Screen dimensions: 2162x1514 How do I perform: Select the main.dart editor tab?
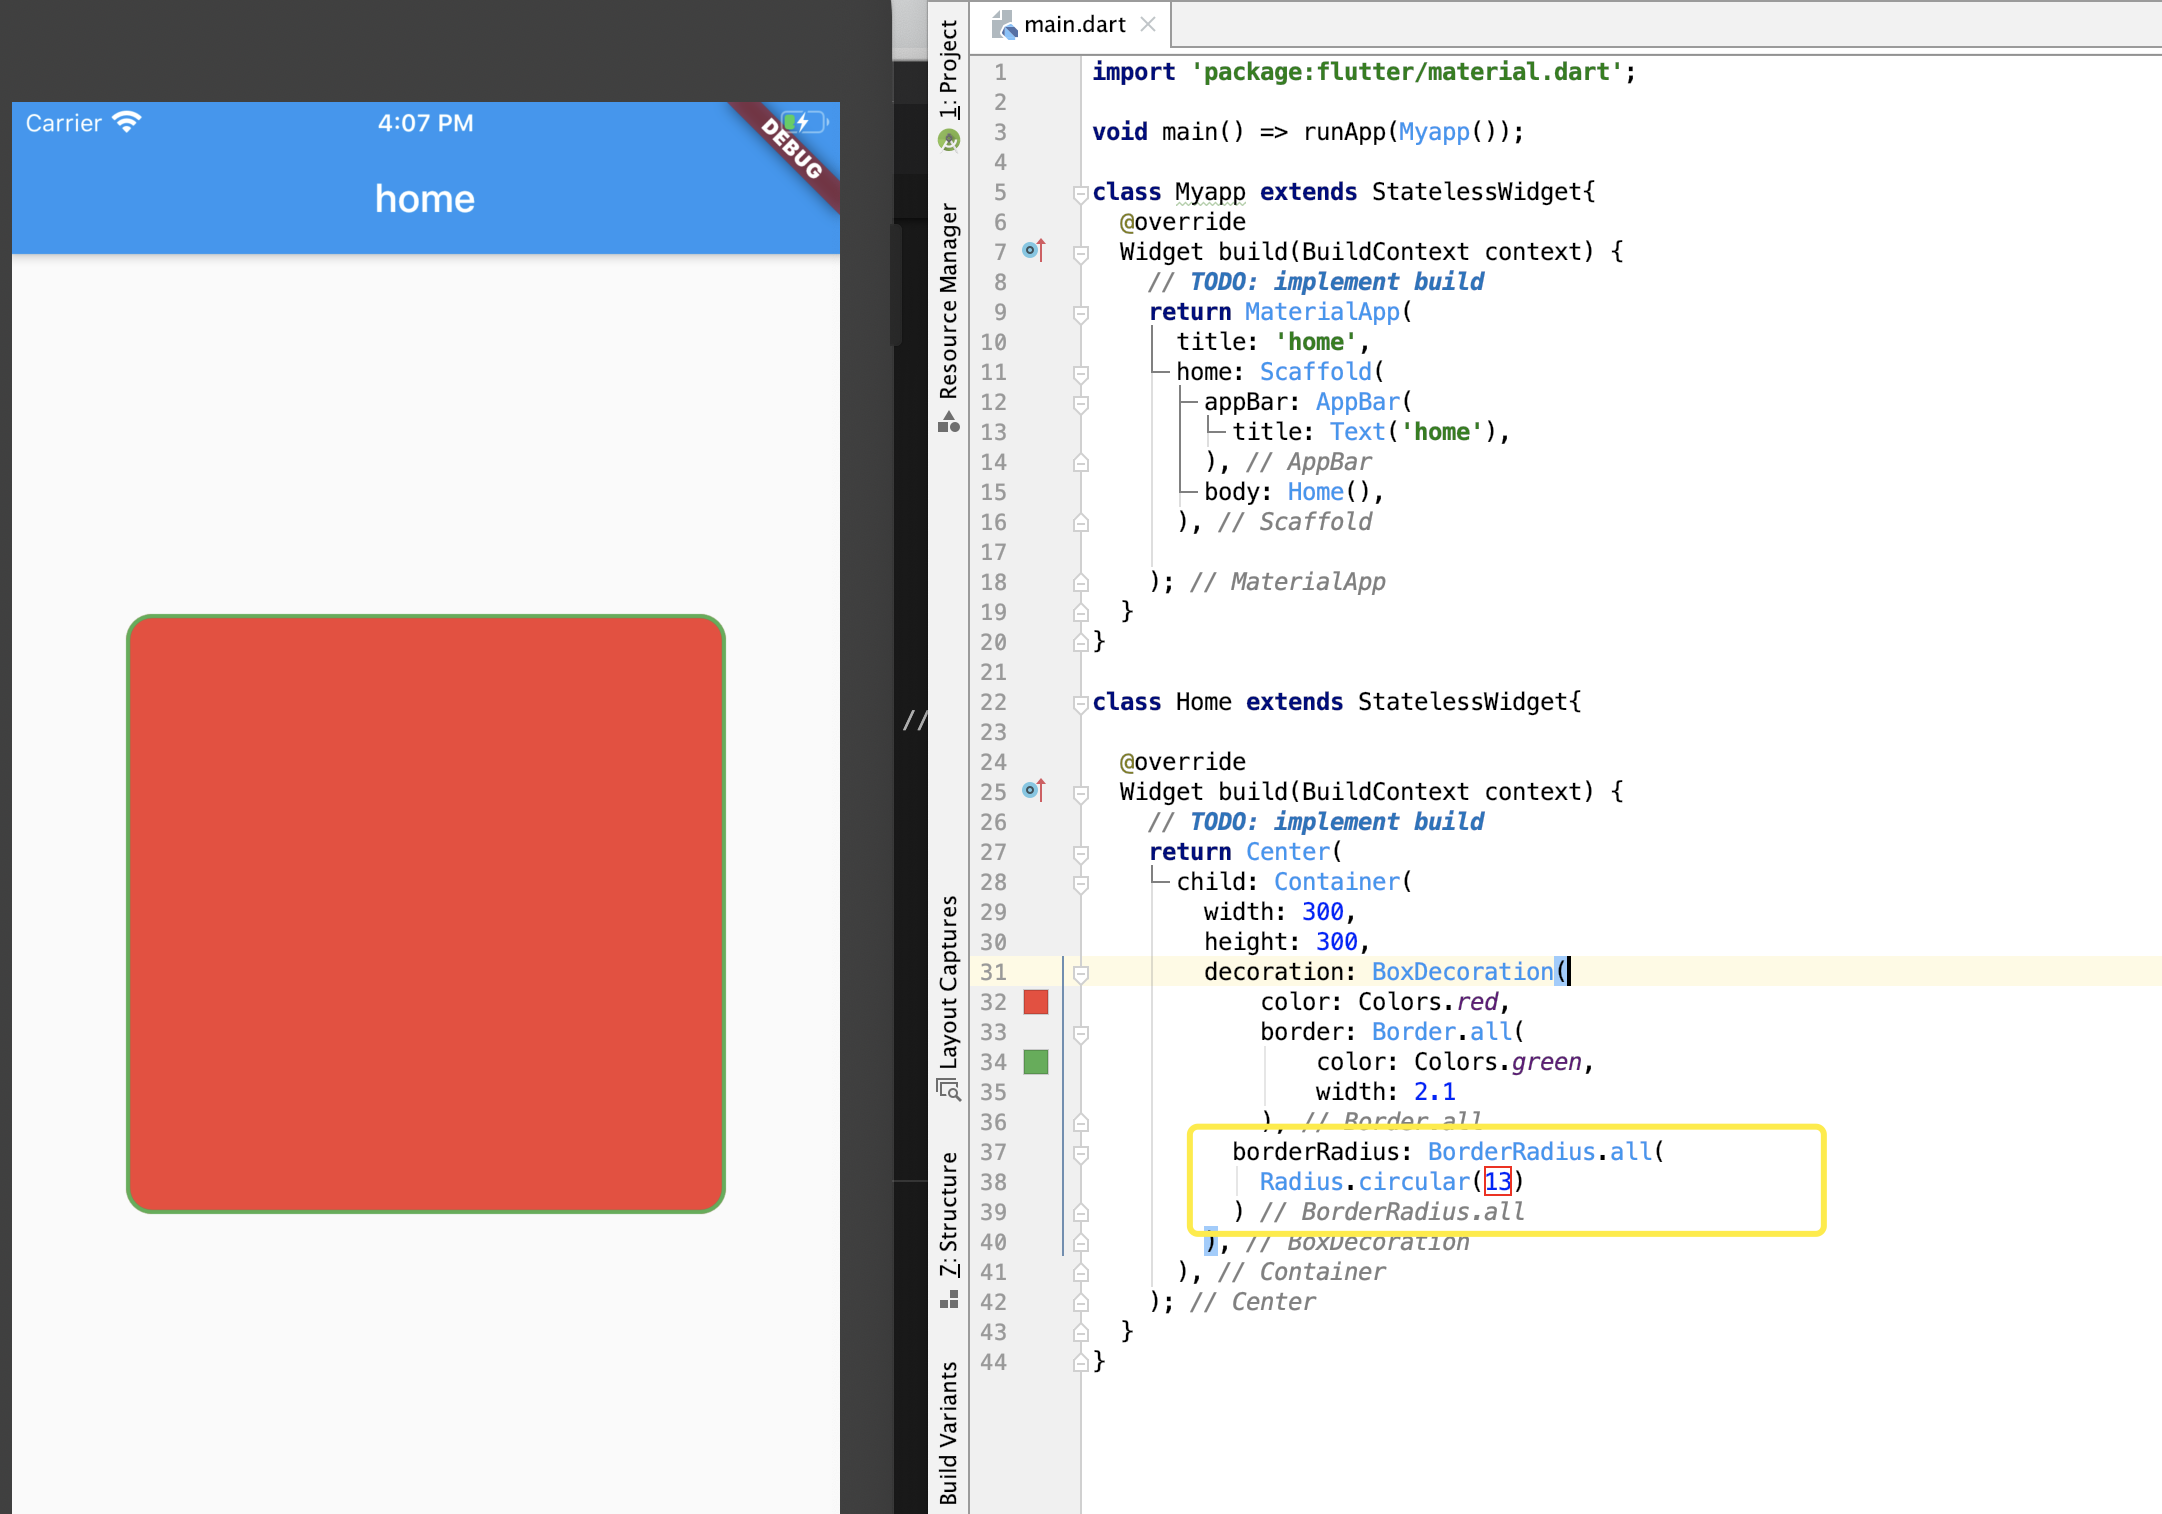coord(1074,24)
